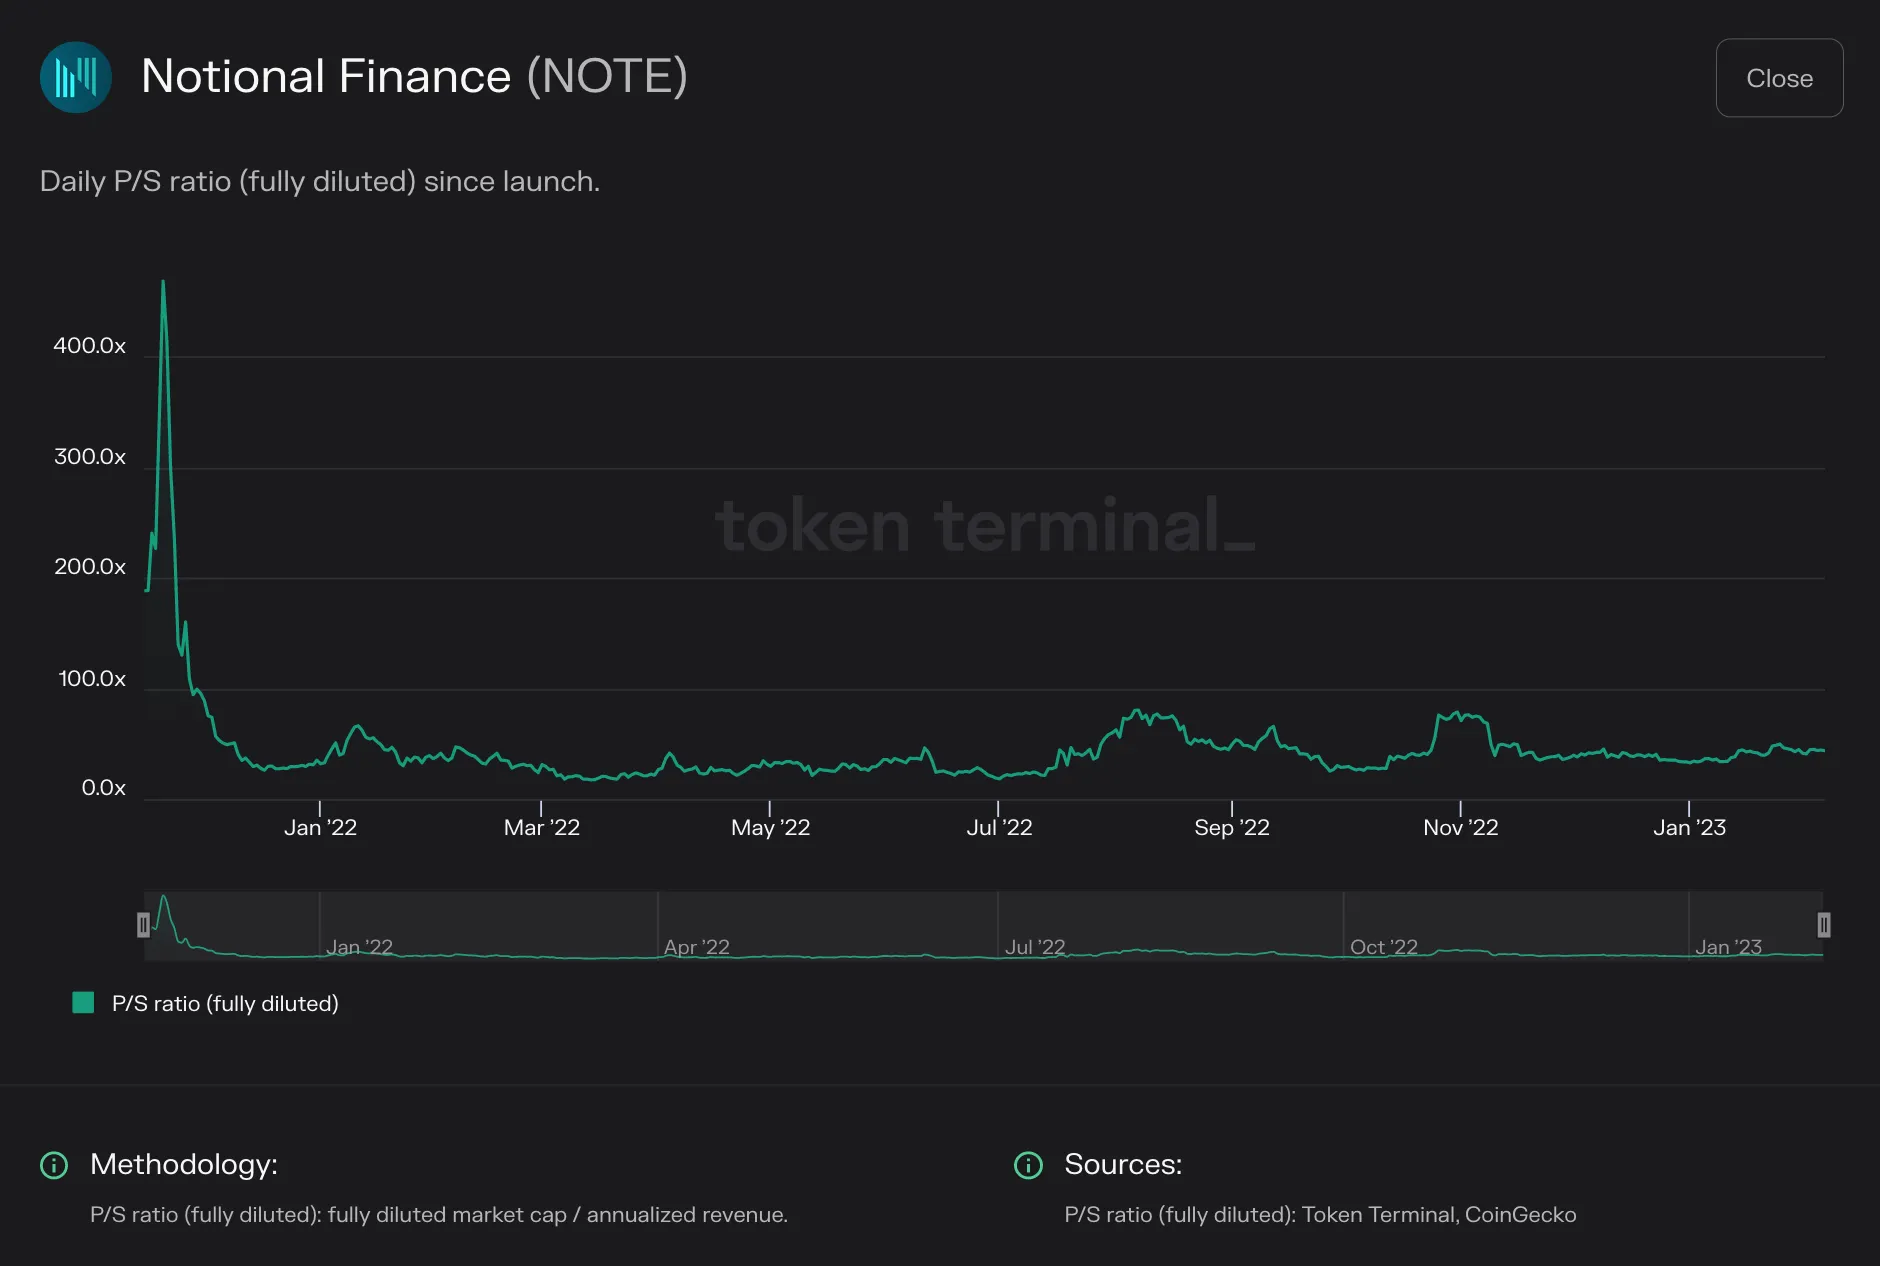Click the left range navigator handle
Image resolution: width=1880 pixels, height=1266 pixels.
(x=143, y=925)
